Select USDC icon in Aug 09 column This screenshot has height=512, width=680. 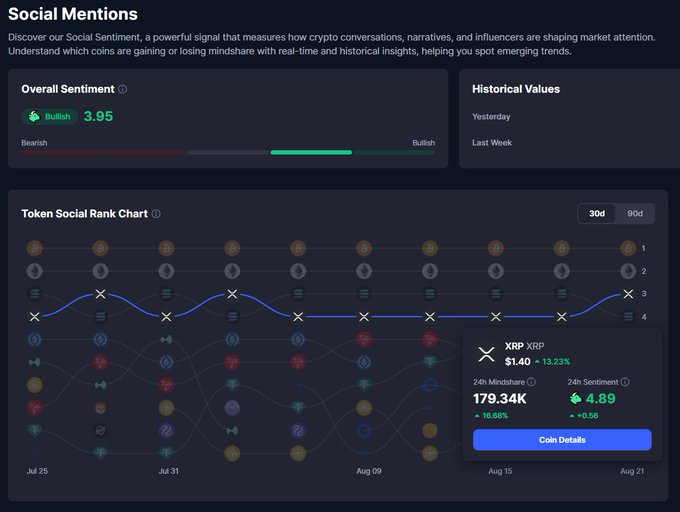coord(364,362)
